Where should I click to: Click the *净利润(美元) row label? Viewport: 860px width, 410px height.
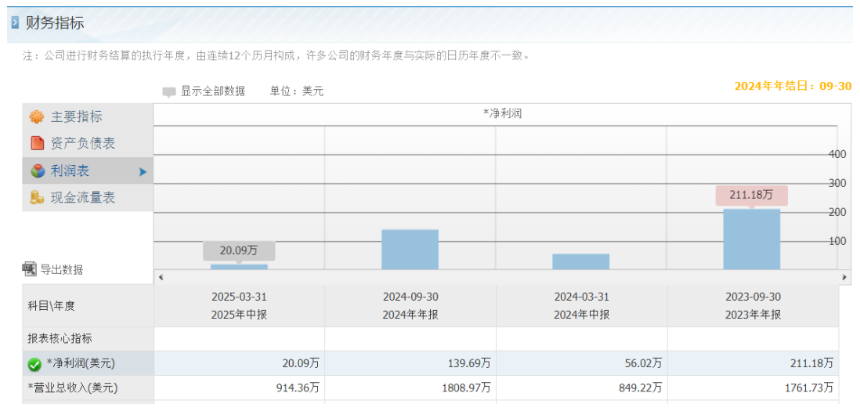click(81, 363)
